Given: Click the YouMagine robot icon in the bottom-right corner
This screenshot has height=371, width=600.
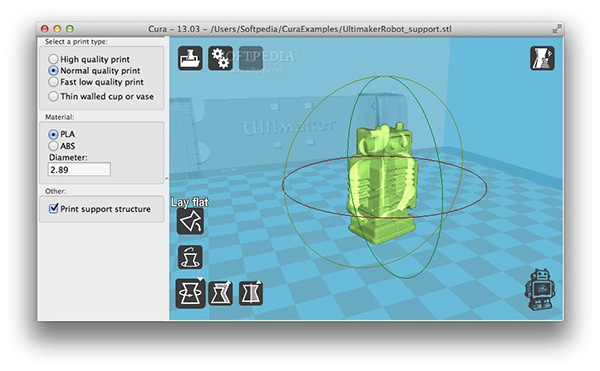Looking at the screenshot, I should tap(540, 289).
